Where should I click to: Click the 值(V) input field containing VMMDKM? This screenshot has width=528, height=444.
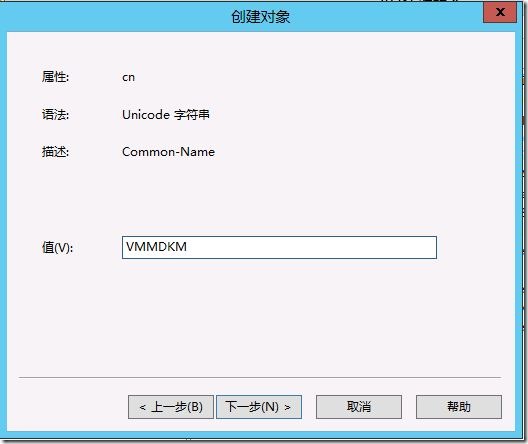click(279, 247)
